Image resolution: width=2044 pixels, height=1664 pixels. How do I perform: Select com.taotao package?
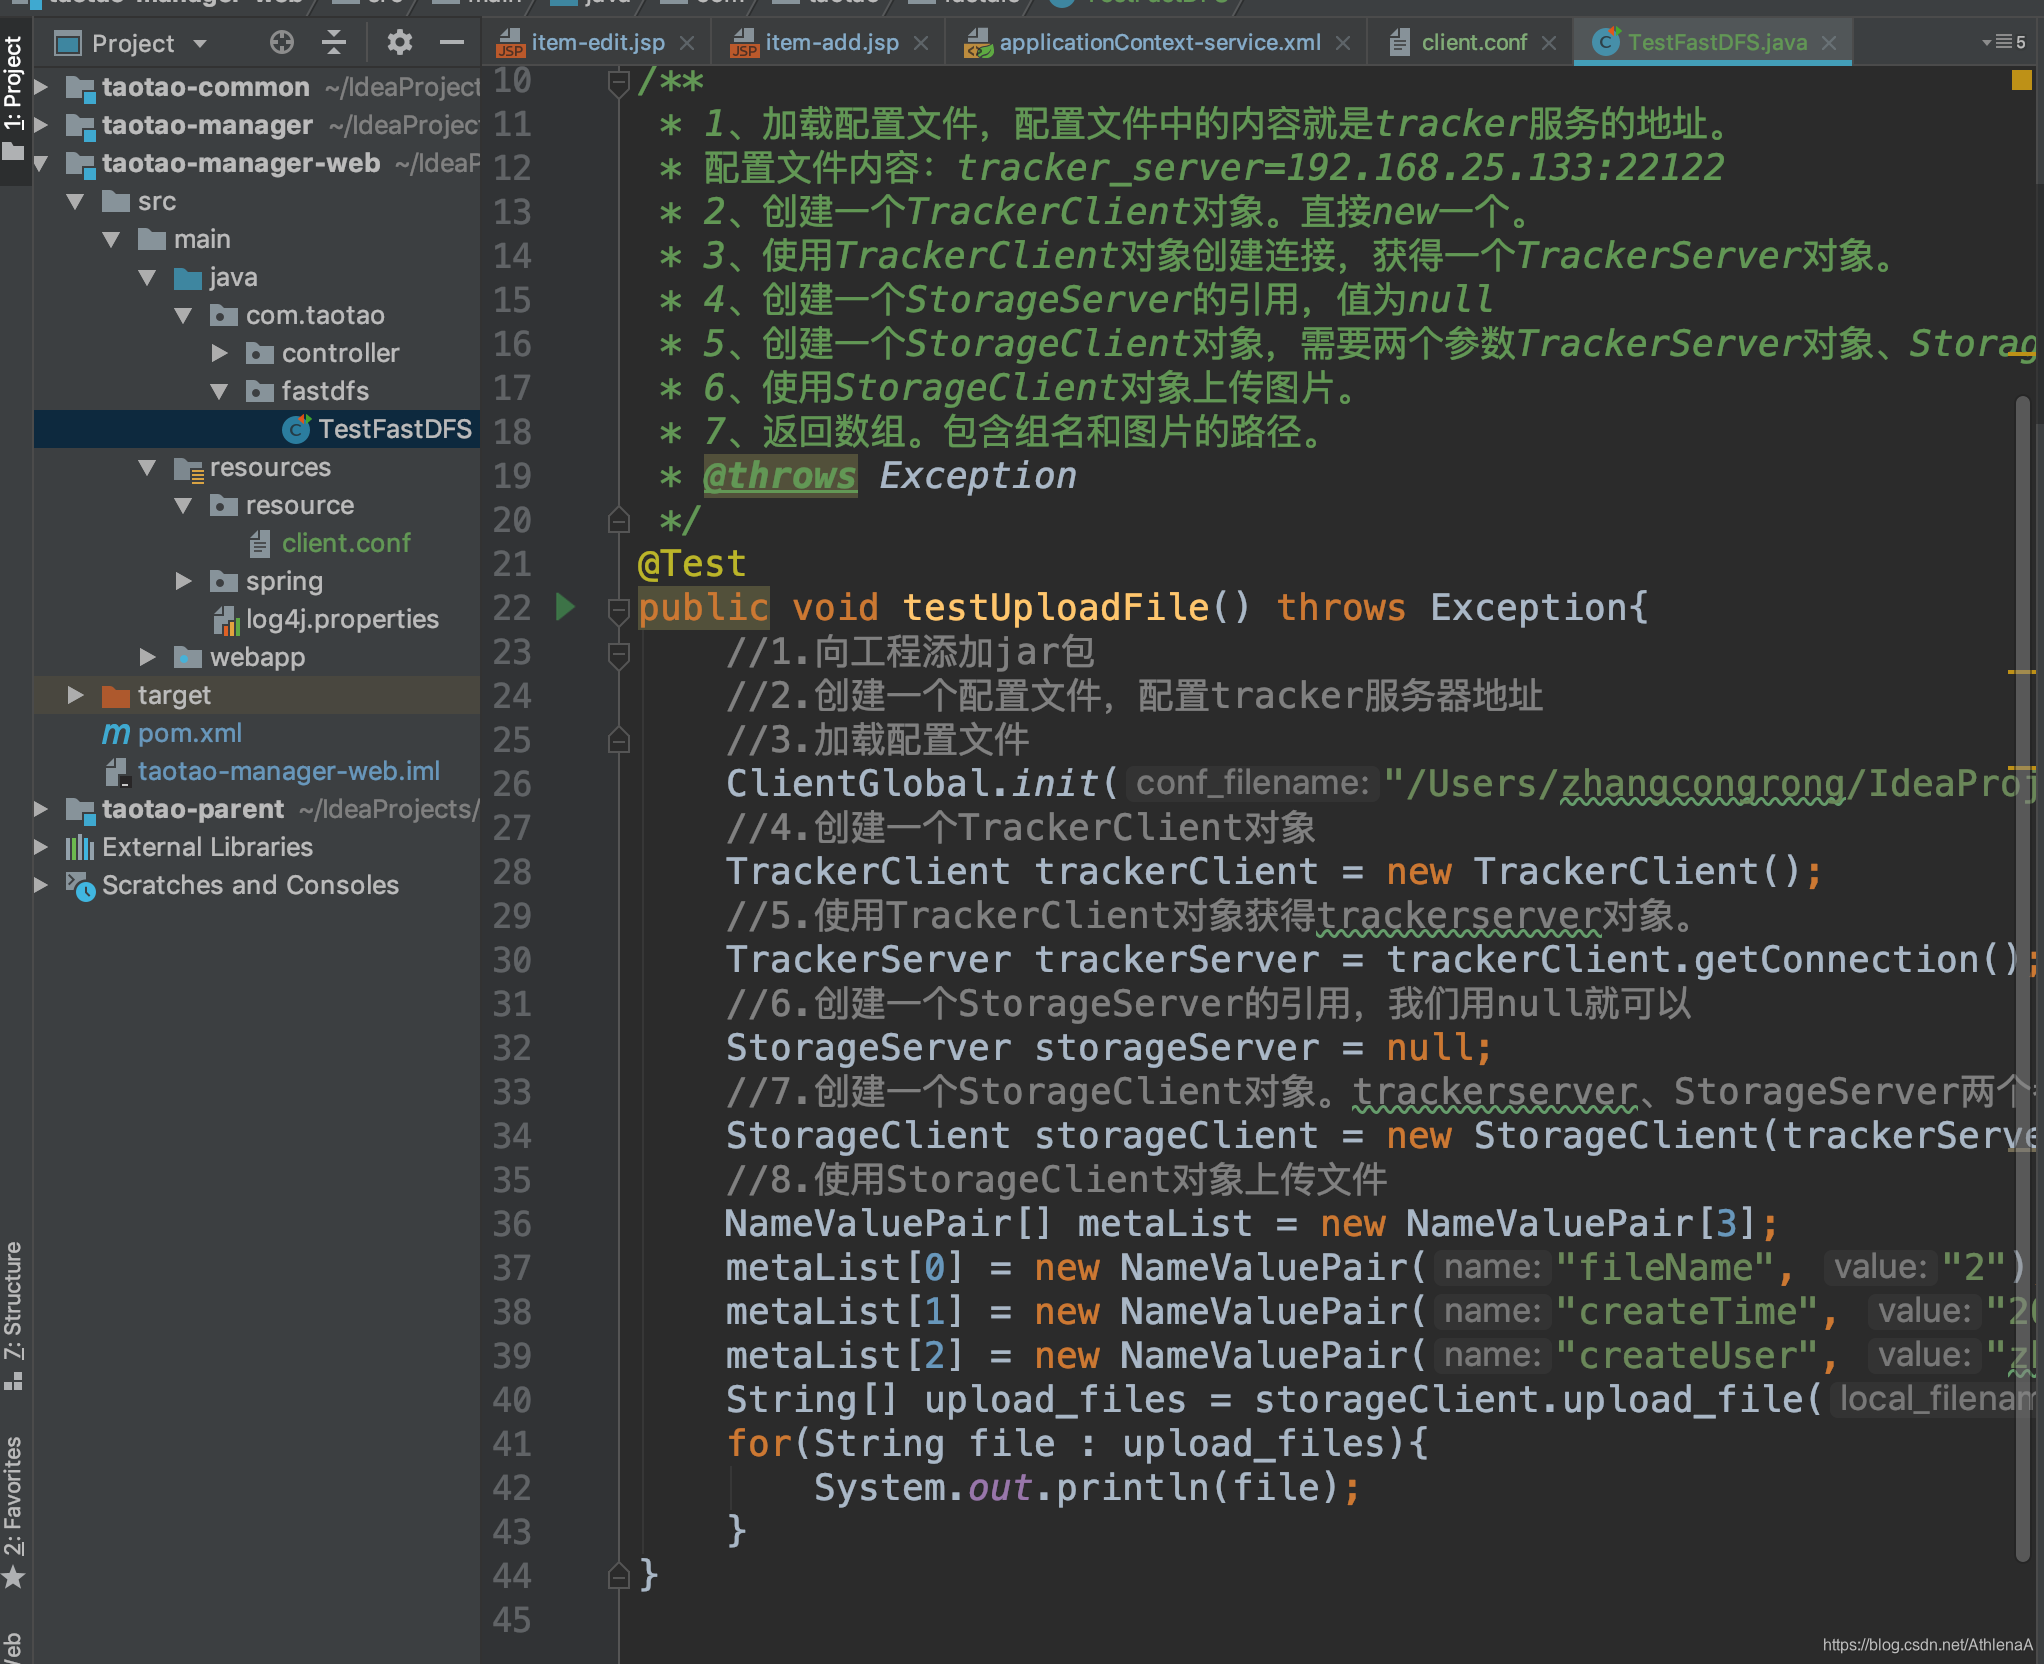315,315
